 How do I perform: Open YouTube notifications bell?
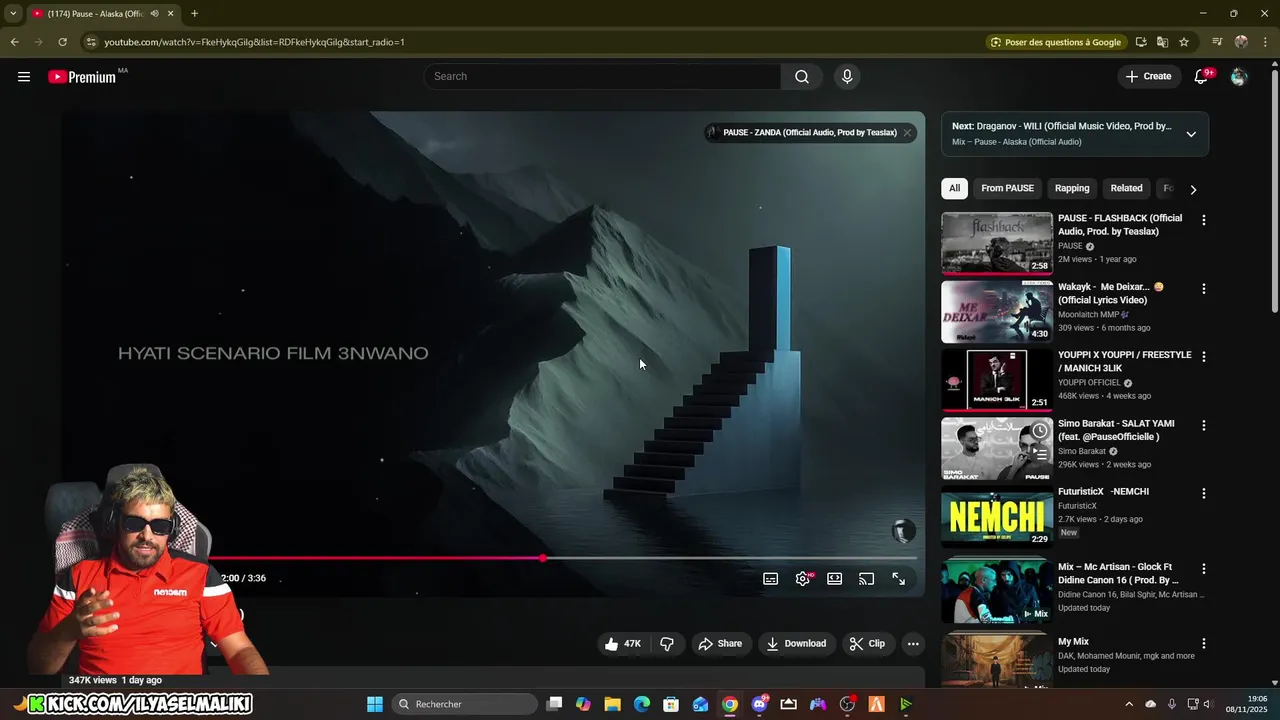pyautogui.click(x=1202, y=77)
